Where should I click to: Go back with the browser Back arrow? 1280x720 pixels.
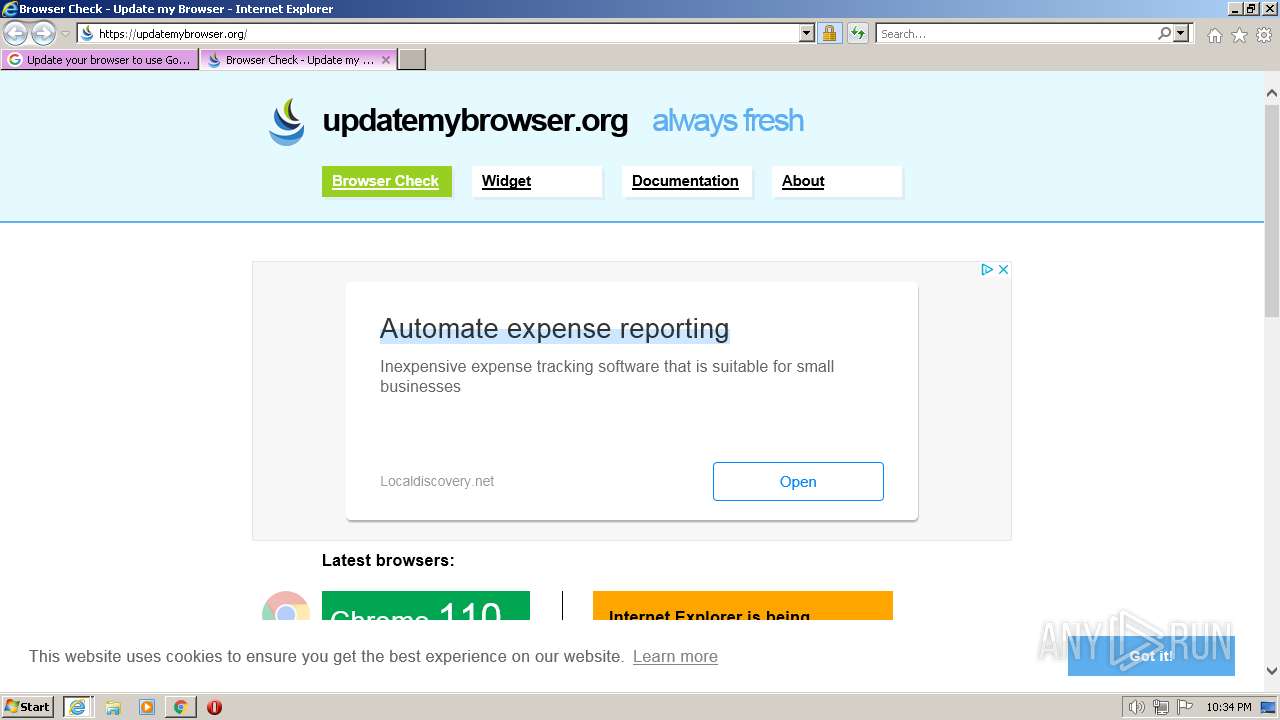(15, 34)
